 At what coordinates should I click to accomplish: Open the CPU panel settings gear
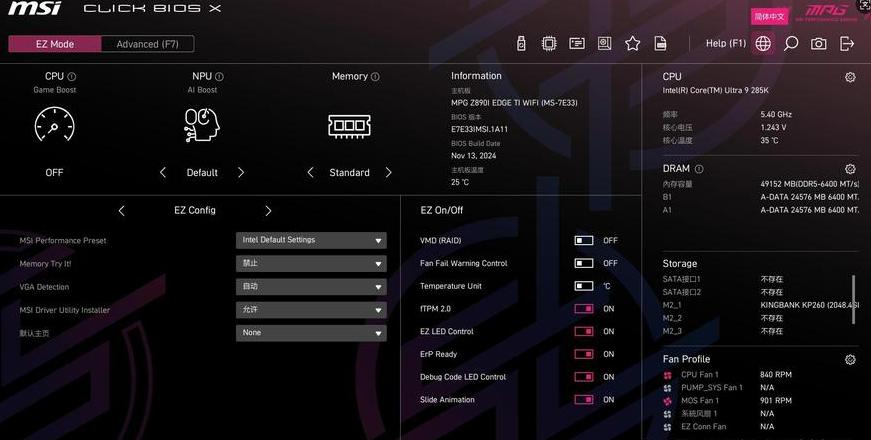pos(850,77)
